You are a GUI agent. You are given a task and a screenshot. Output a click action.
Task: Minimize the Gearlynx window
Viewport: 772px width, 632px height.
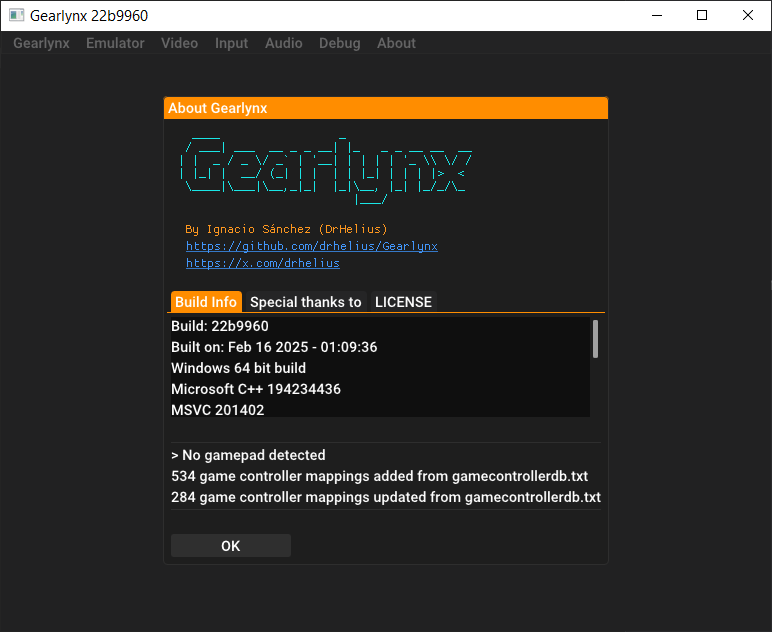(657, 15)
